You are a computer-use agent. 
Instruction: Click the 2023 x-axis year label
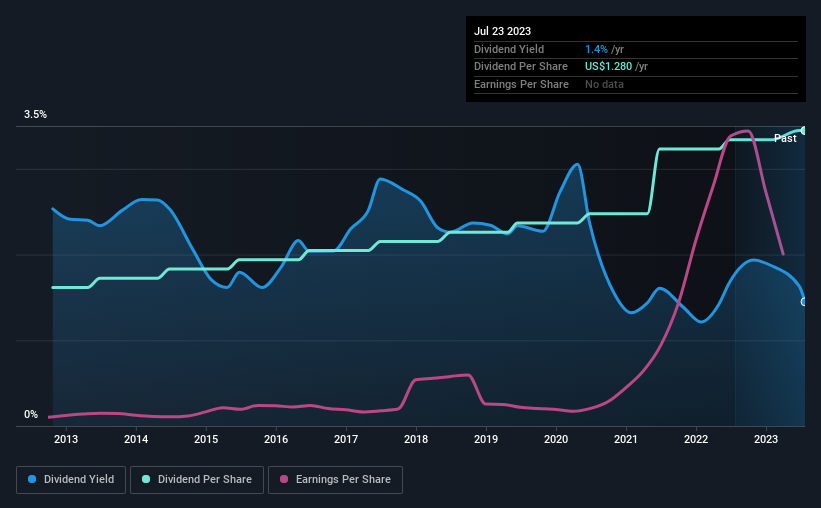tap(766, 439)
